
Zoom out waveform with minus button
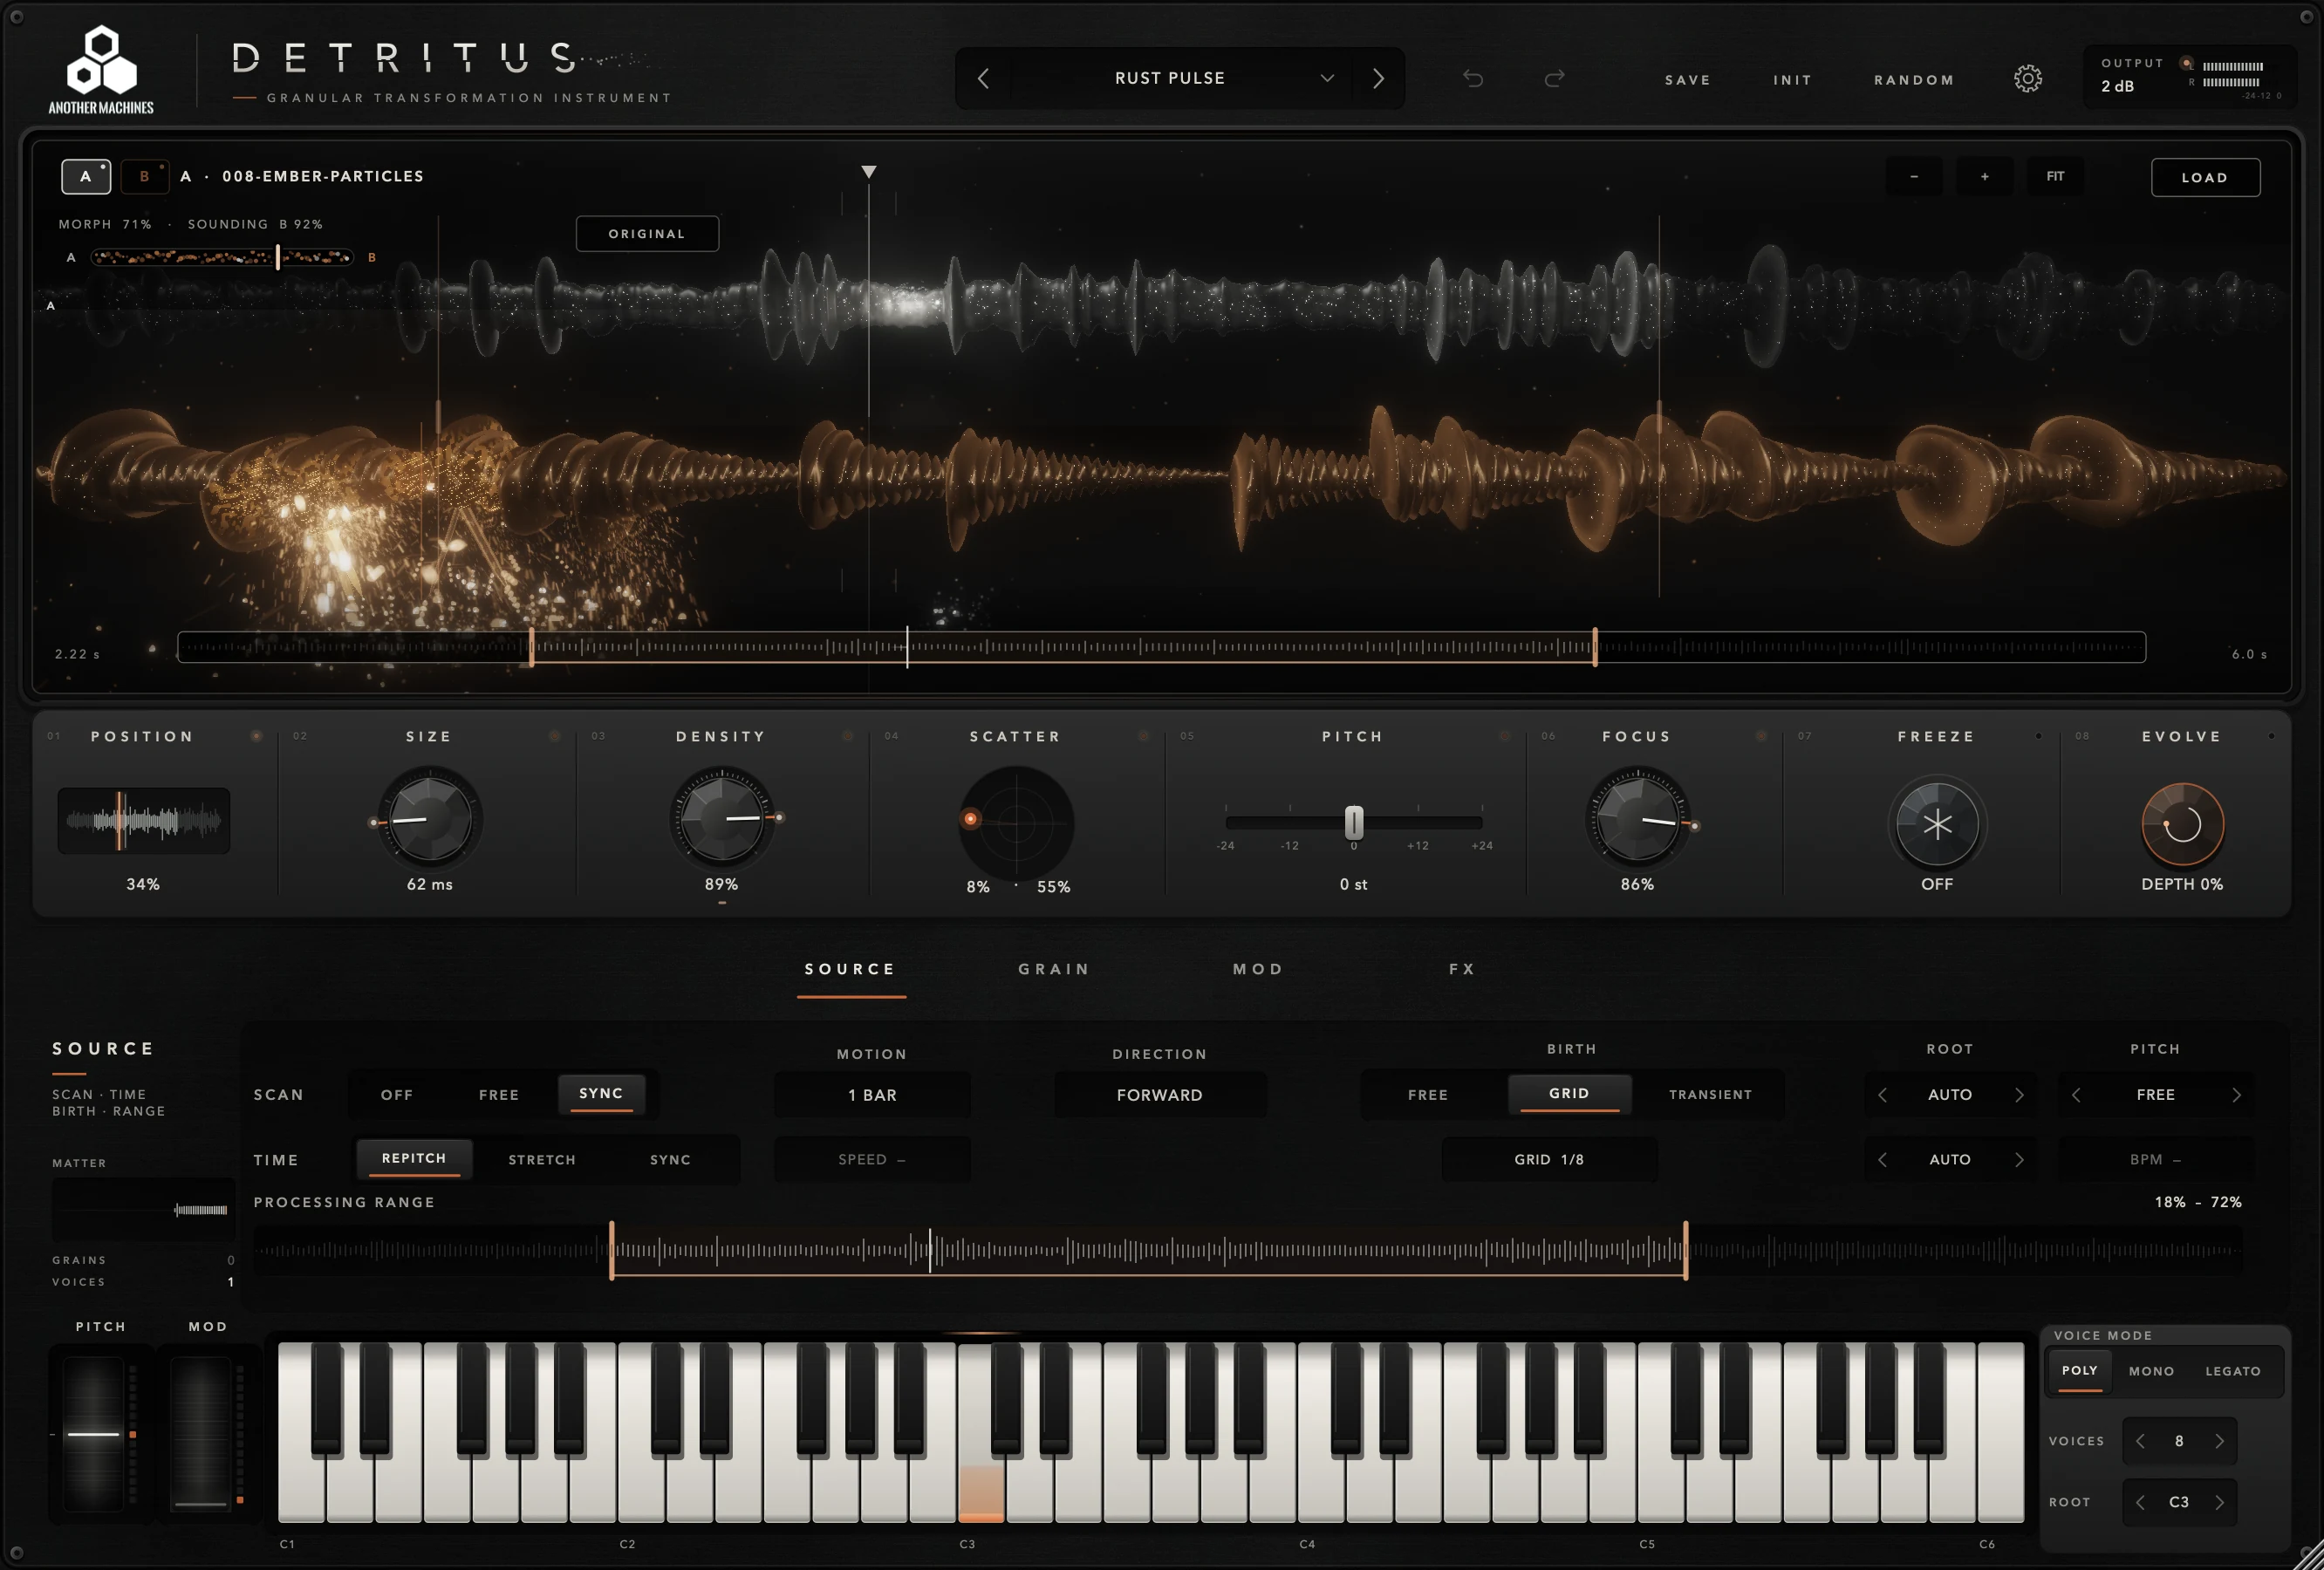point(1914,177)
